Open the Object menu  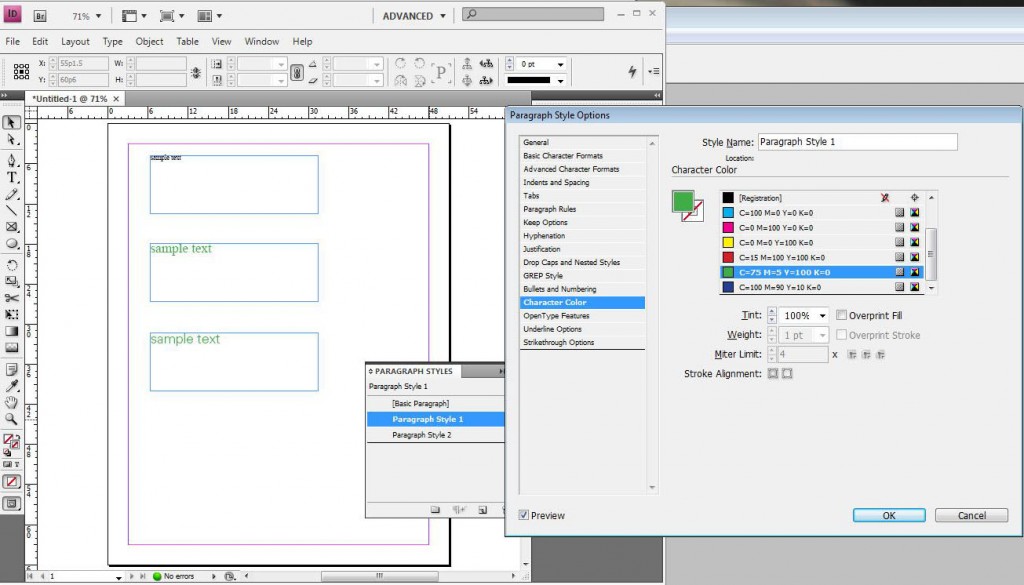pos(150,41)
